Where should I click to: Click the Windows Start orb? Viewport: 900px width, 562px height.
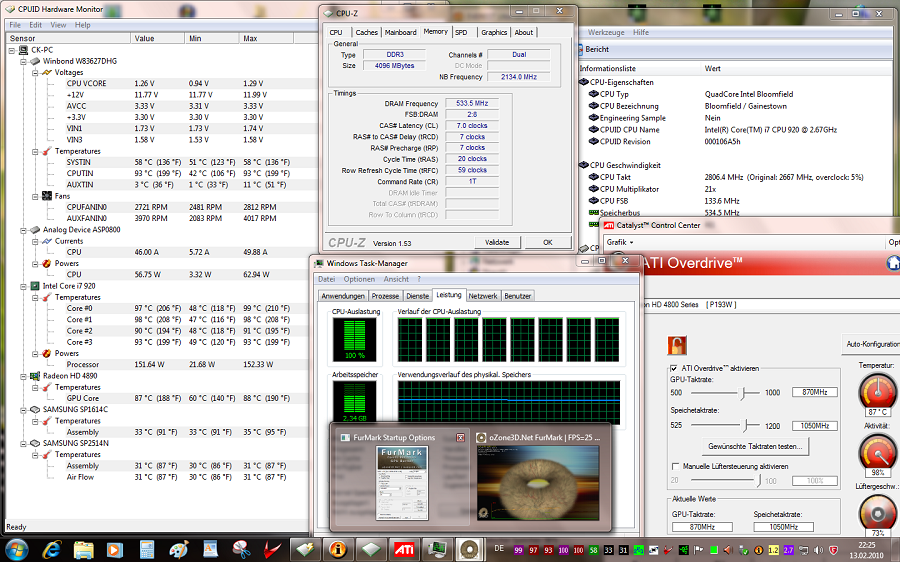click(x=17, y=550)
